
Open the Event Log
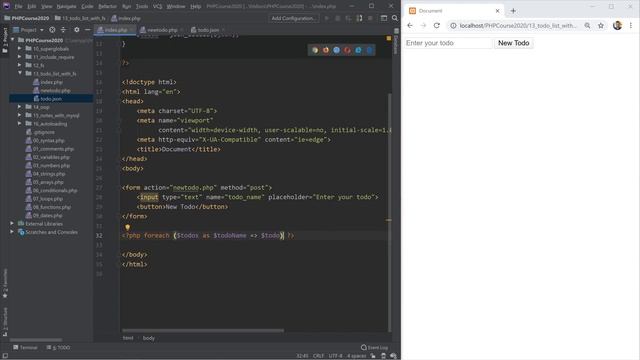click(374, 347)
